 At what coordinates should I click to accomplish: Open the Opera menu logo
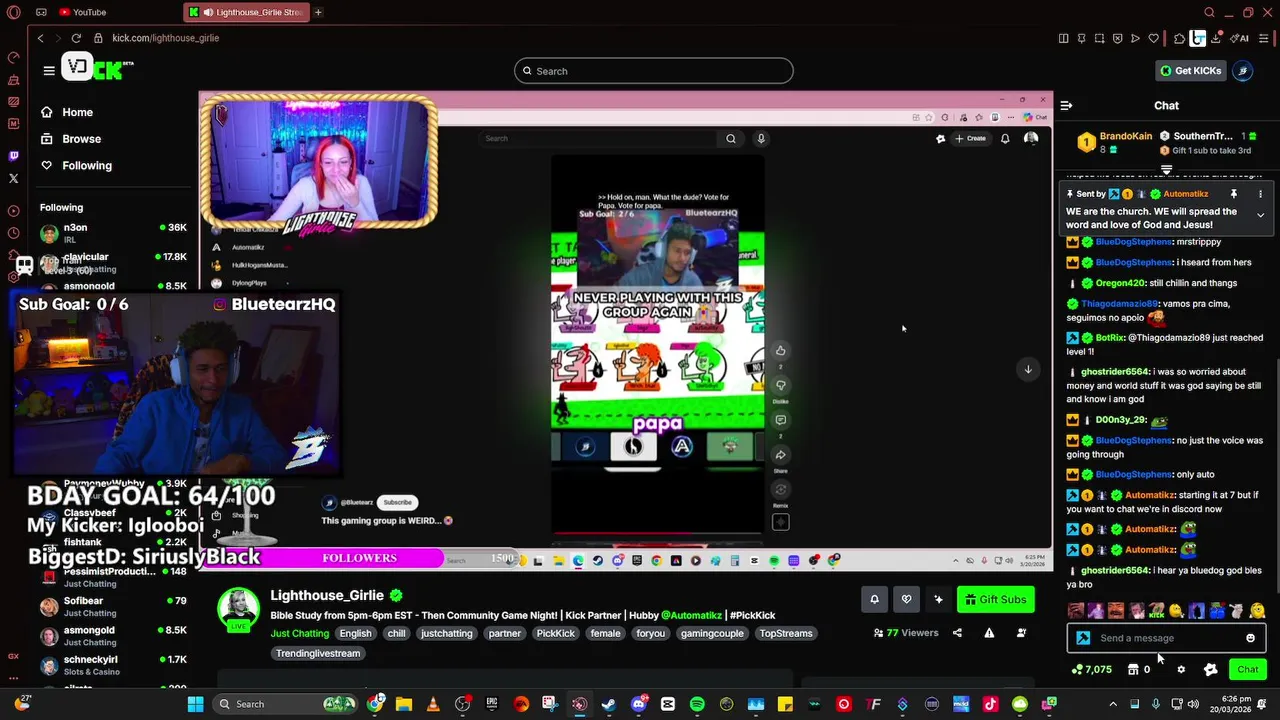click(13, 12)
